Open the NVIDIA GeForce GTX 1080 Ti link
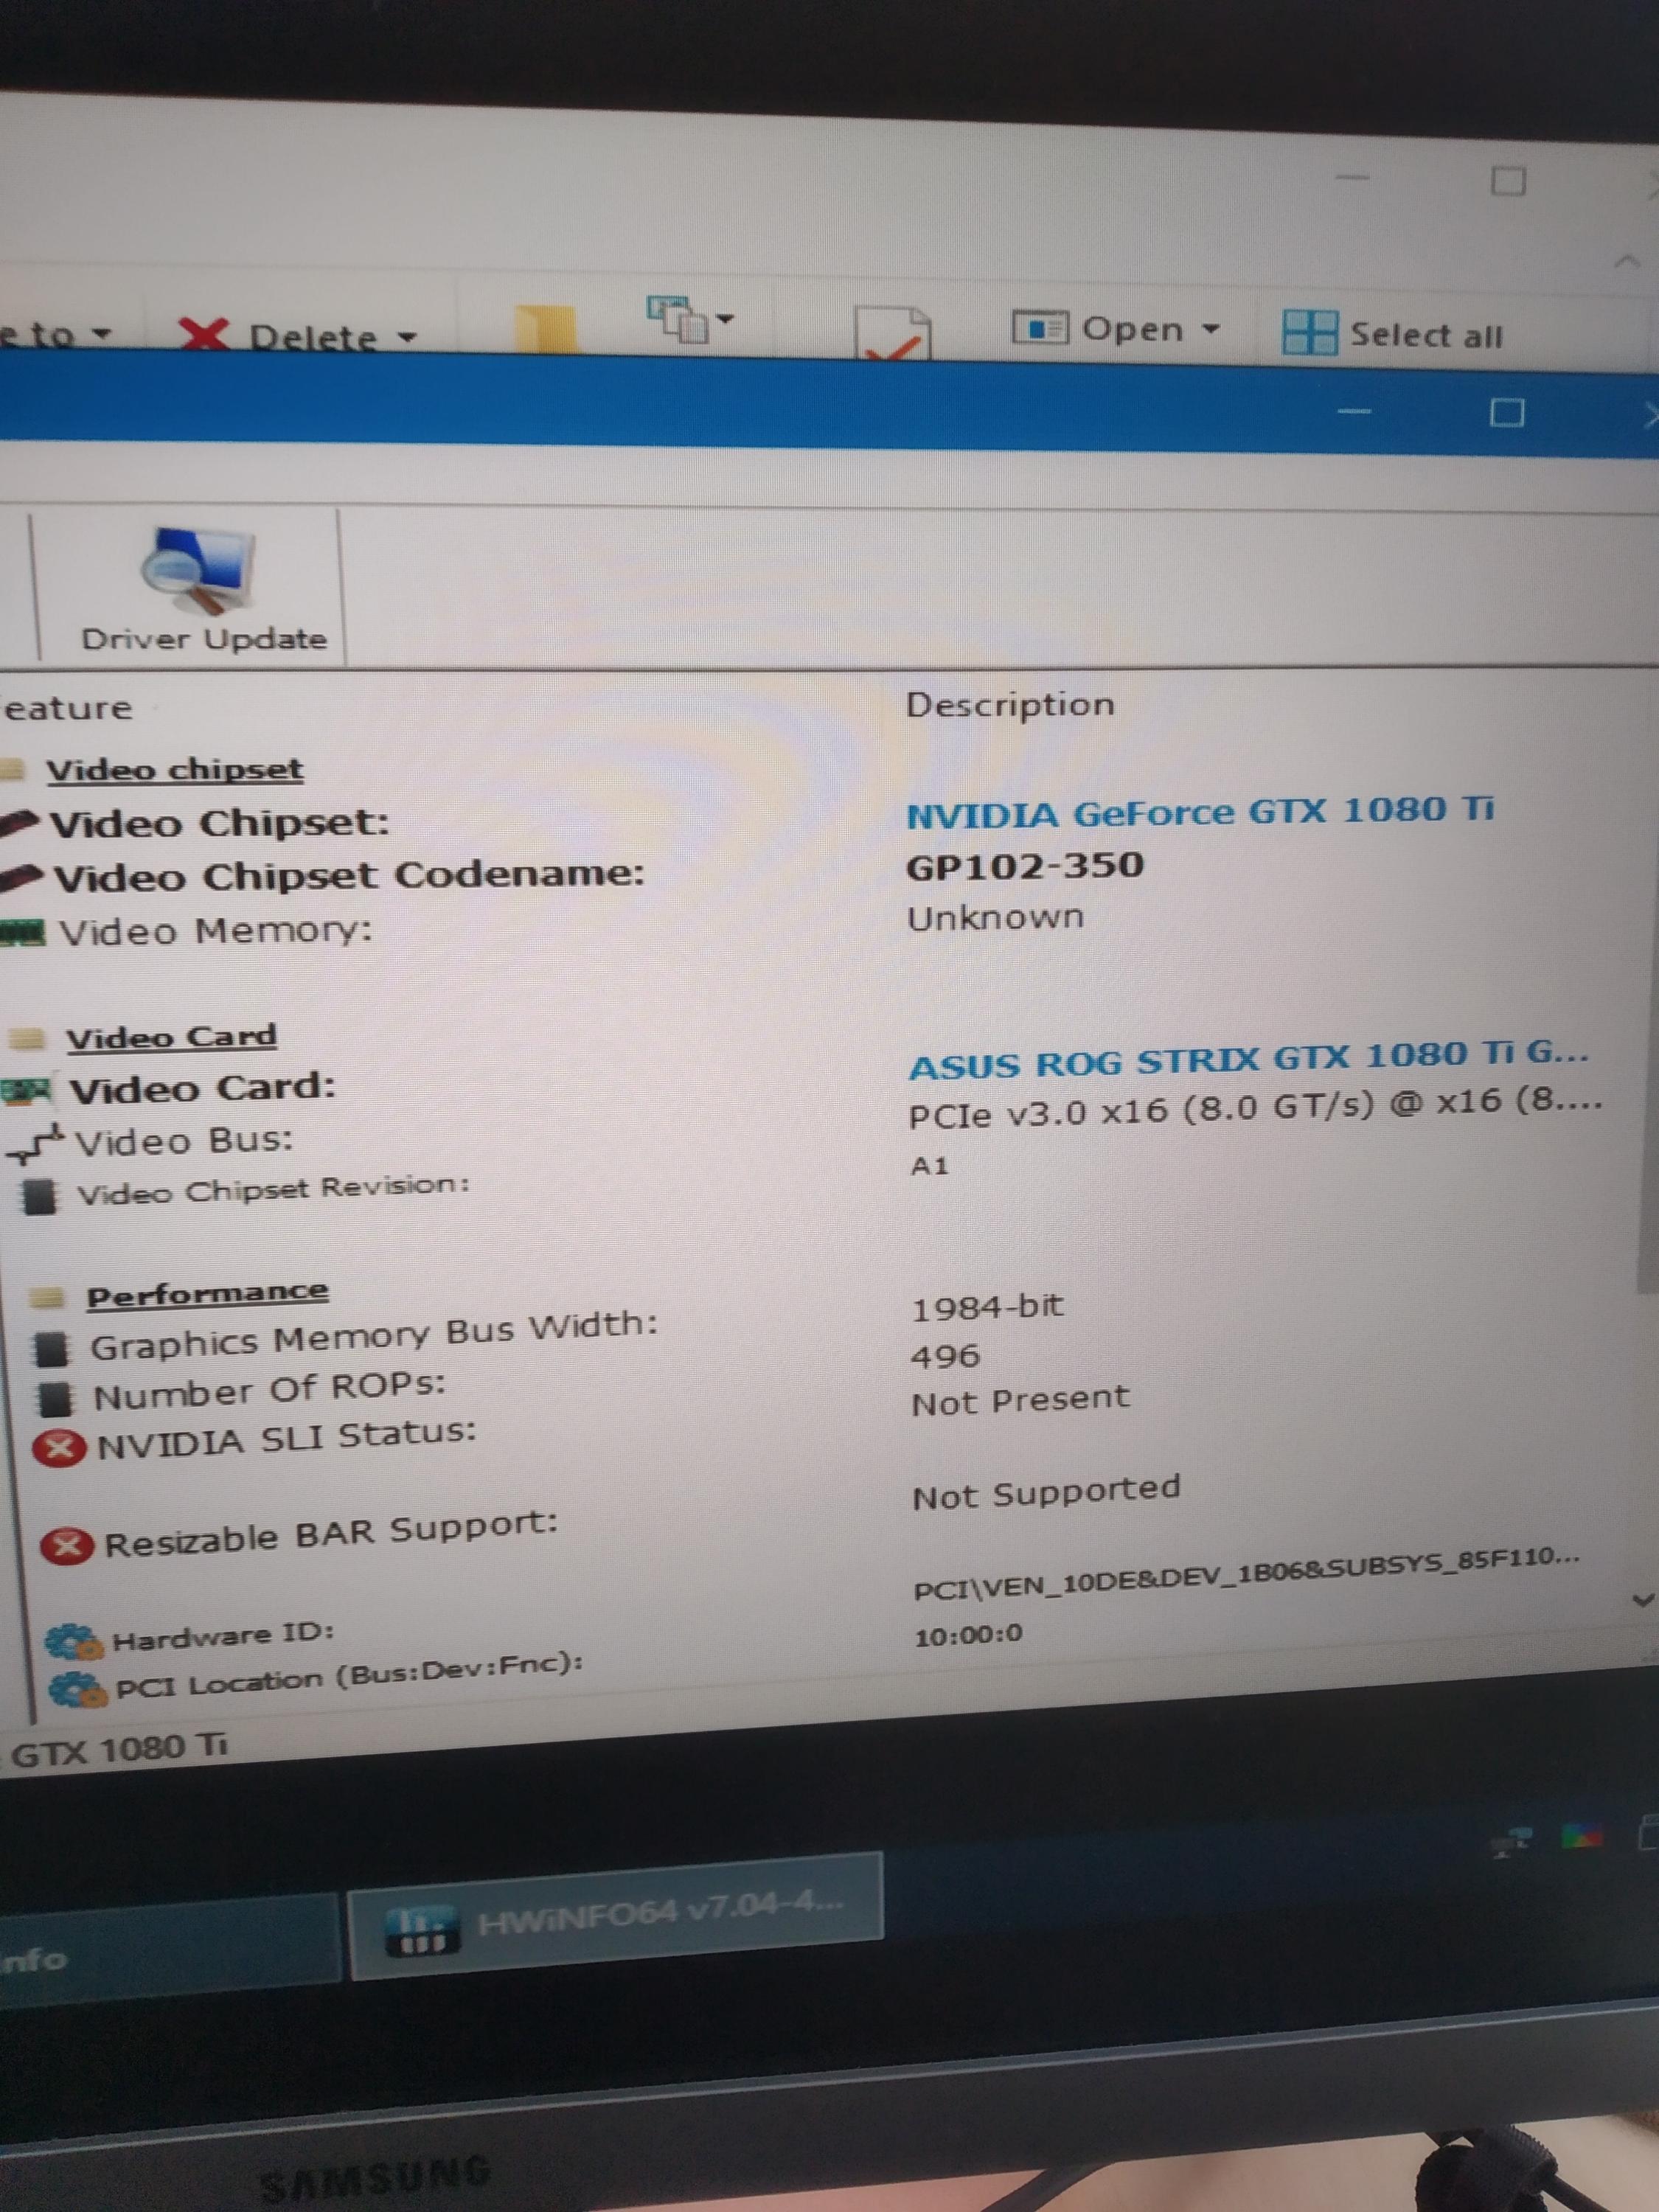The image size is (1659, 2212). 1199,812
